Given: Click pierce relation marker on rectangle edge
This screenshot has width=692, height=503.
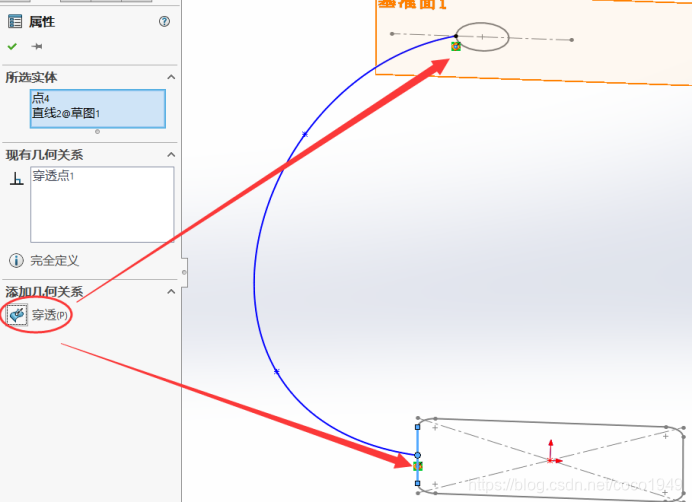Looking at the screenshot, I should [418, 466].
